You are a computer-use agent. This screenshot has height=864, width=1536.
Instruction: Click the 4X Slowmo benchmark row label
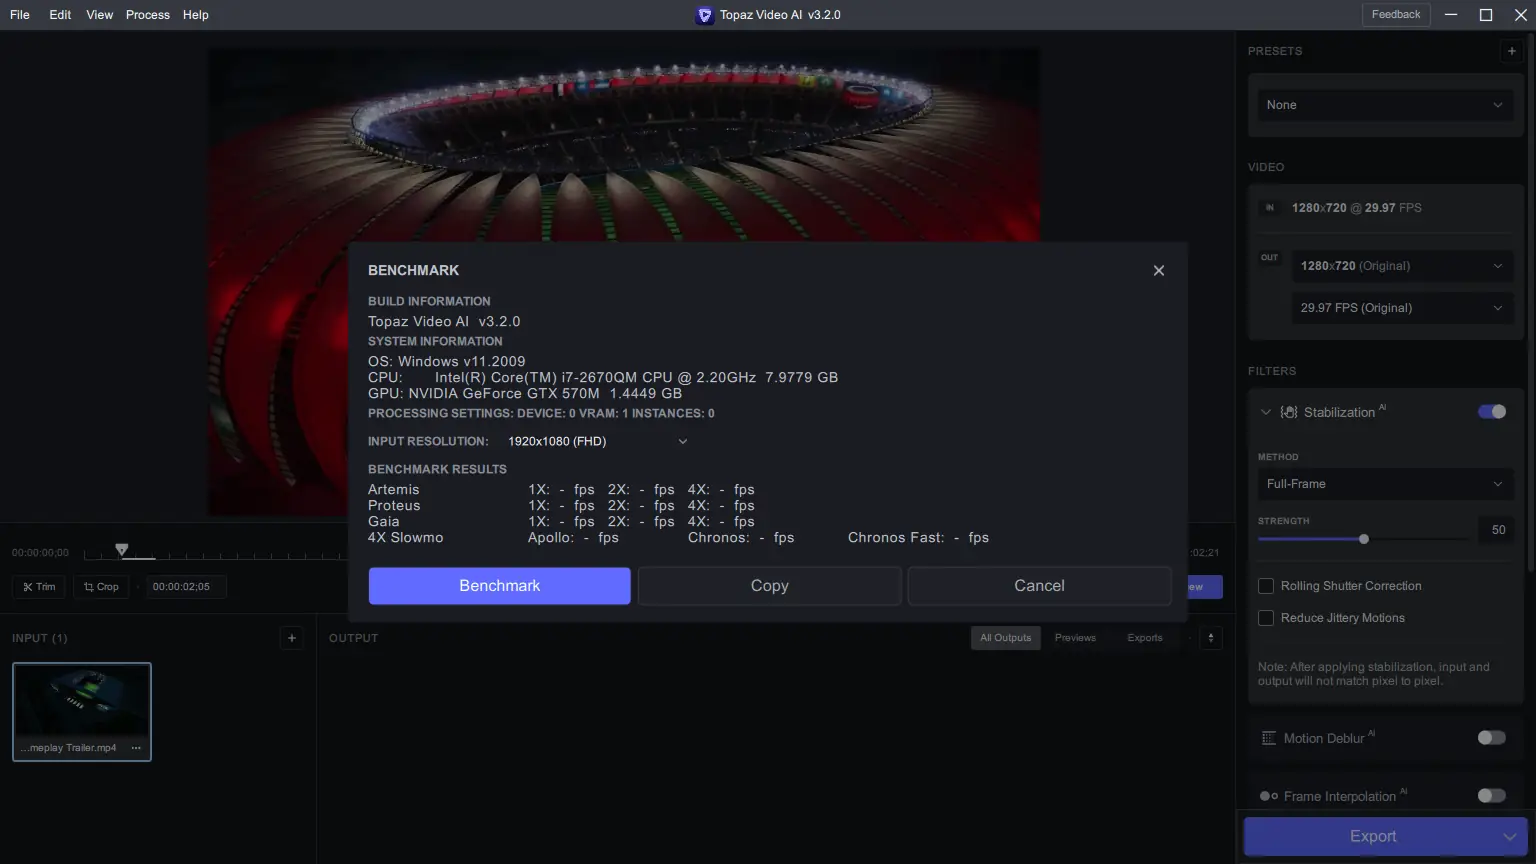coord(406,538)
